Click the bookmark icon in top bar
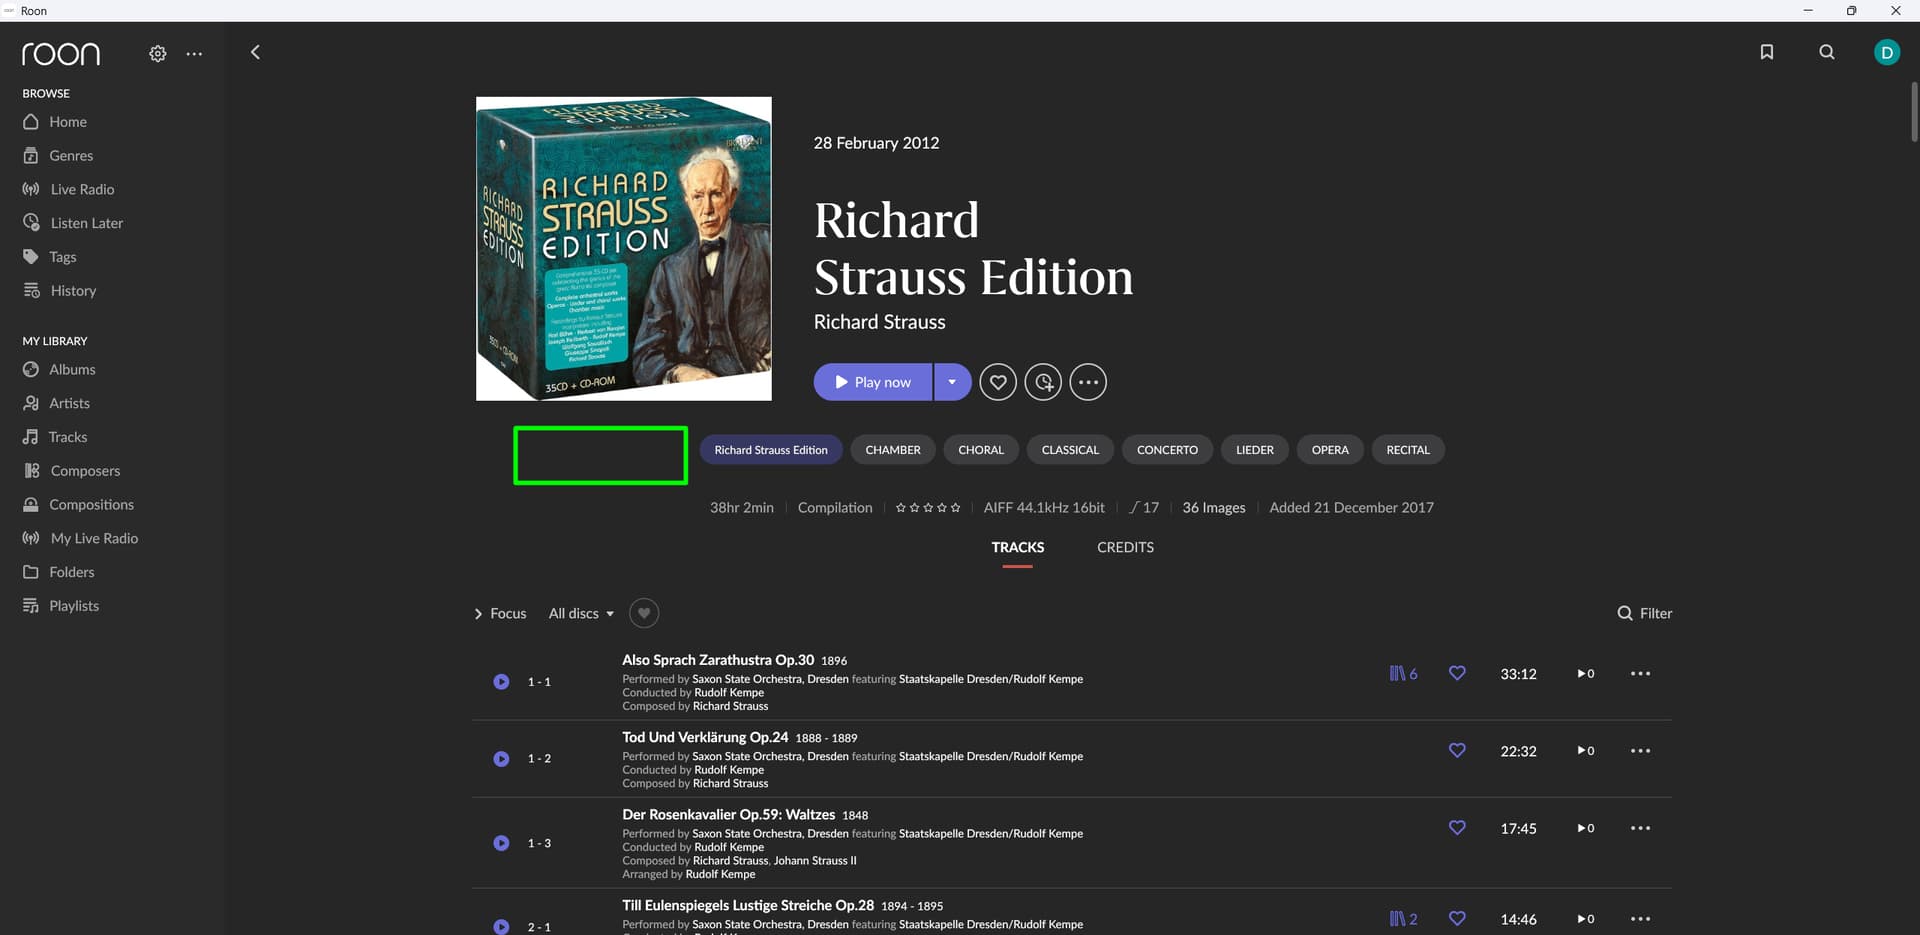 pyautogui.click(x=1766, y=52)
